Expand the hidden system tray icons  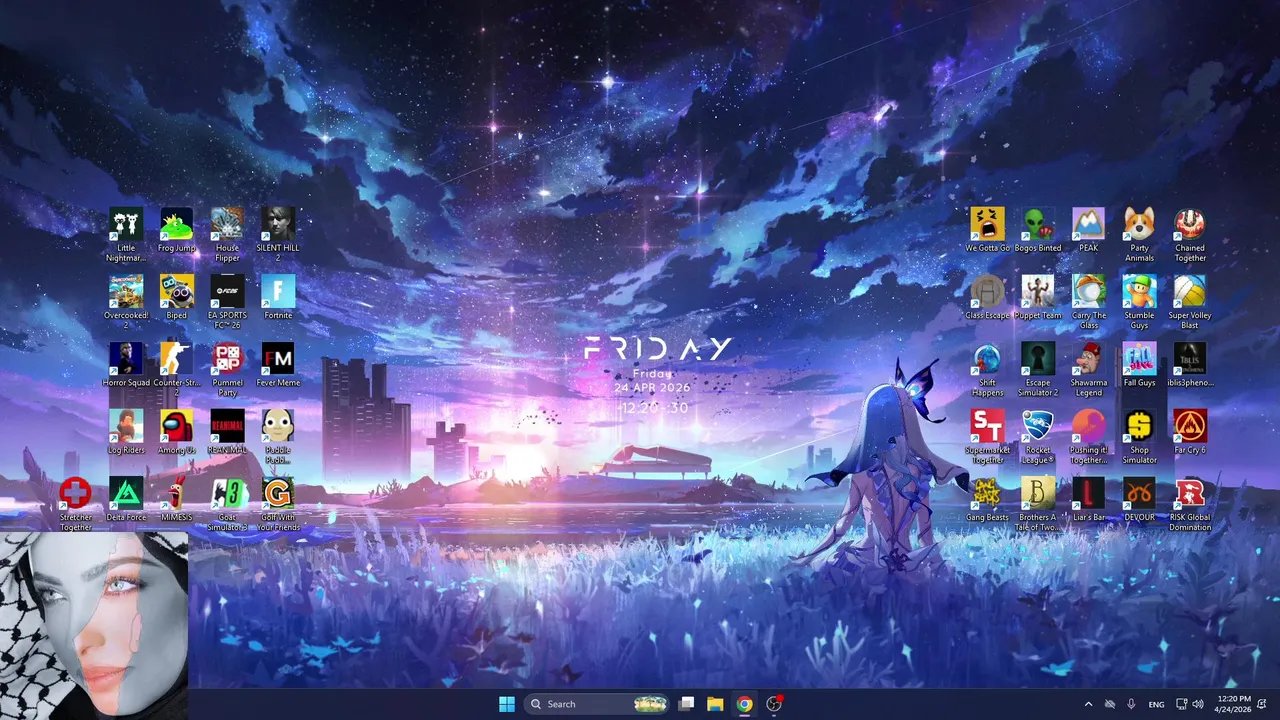click(1088, 704)
